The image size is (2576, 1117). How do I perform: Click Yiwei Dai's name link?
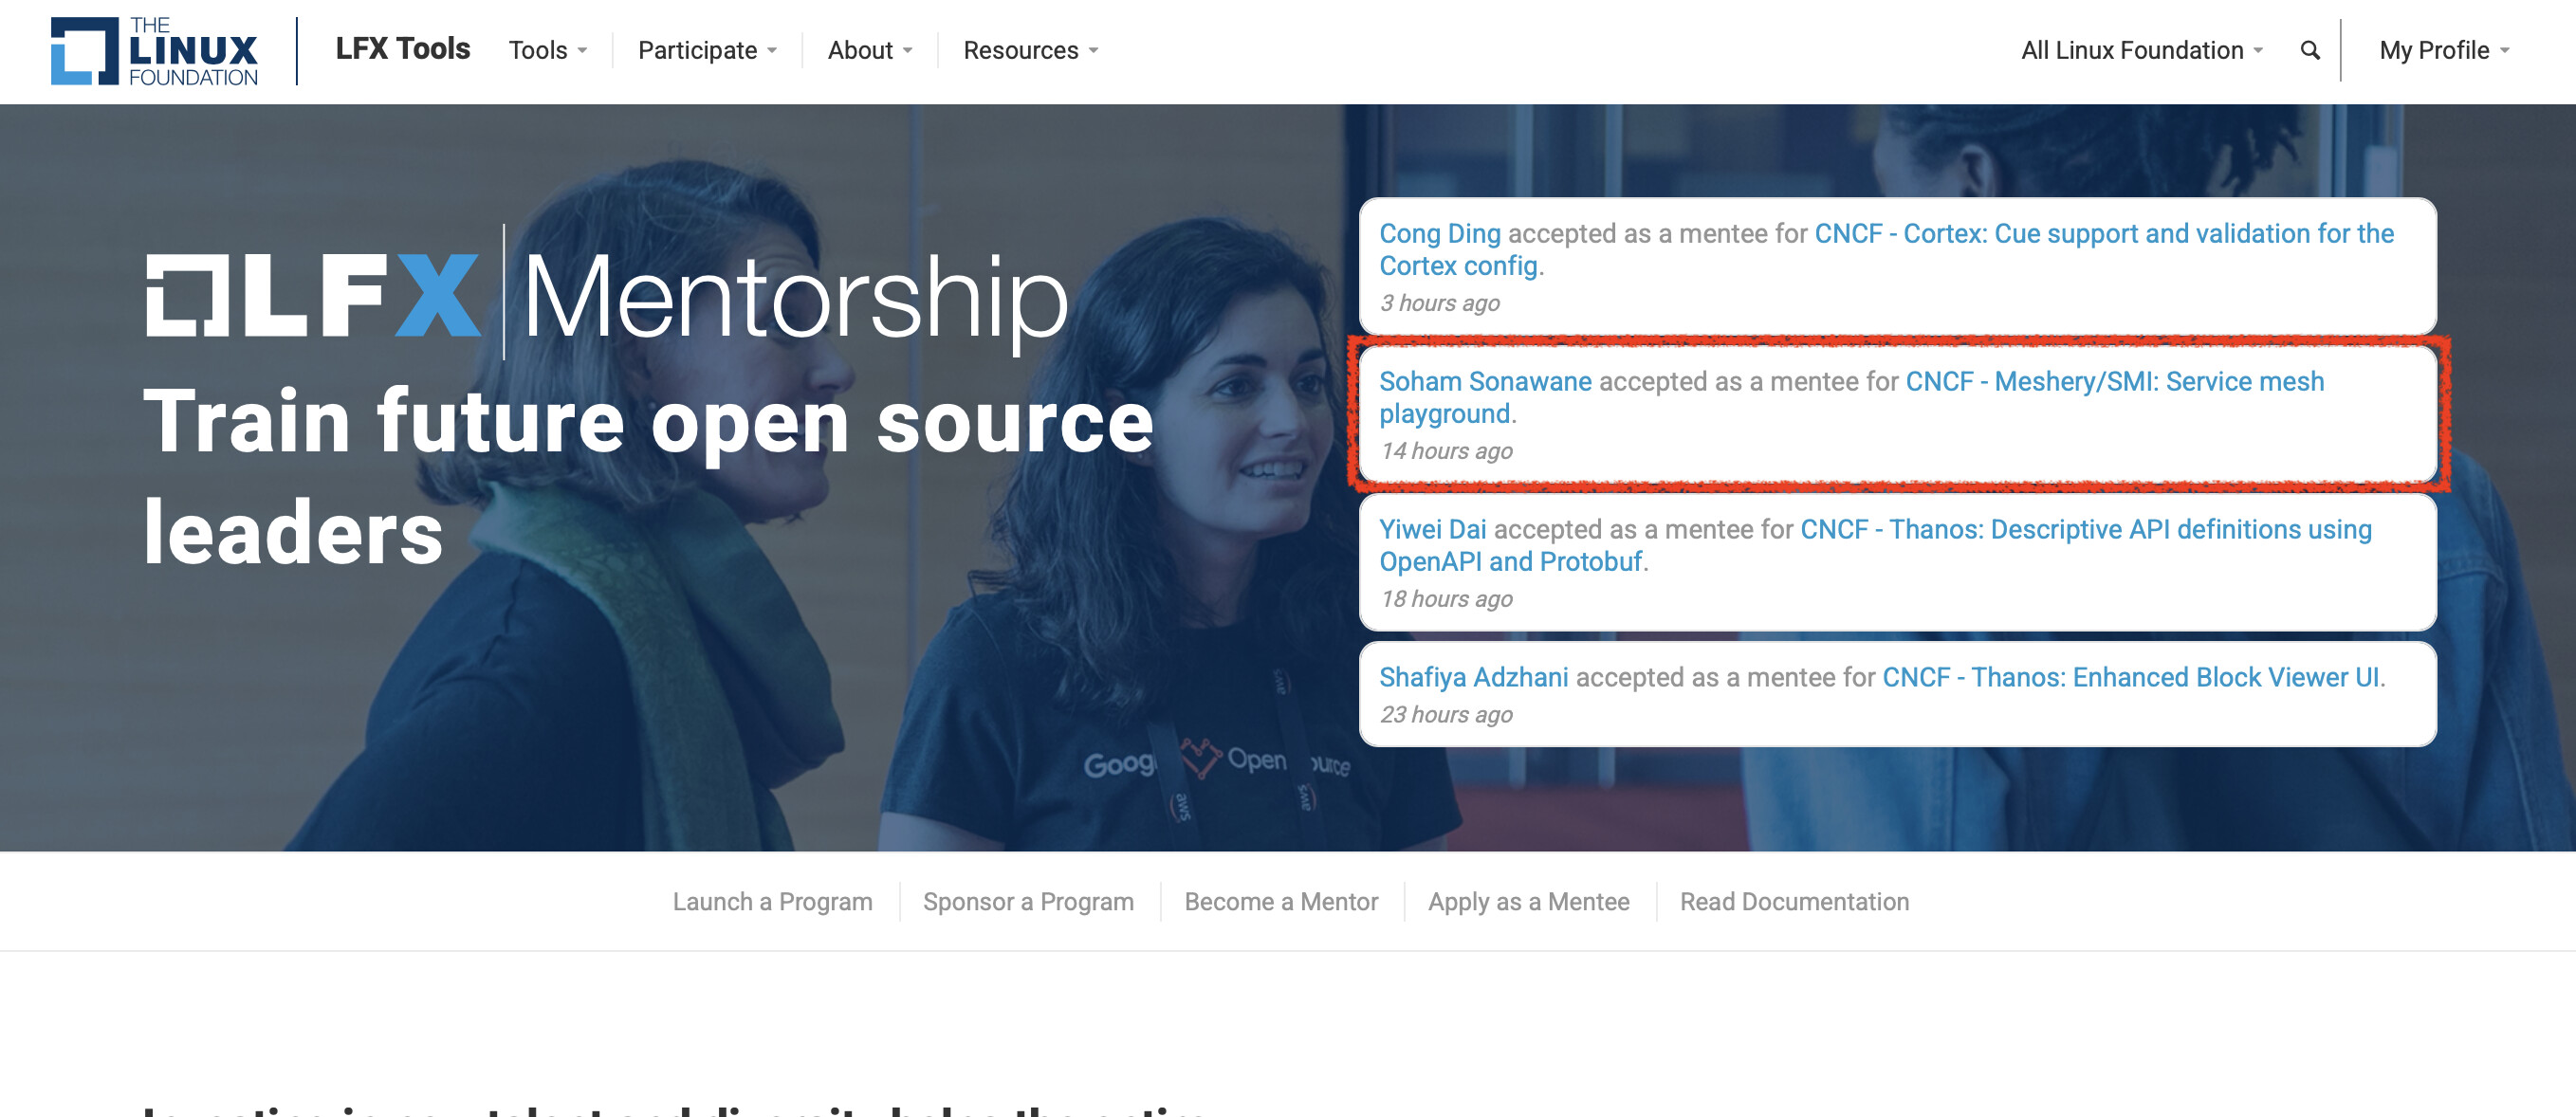click(1432, 529)
